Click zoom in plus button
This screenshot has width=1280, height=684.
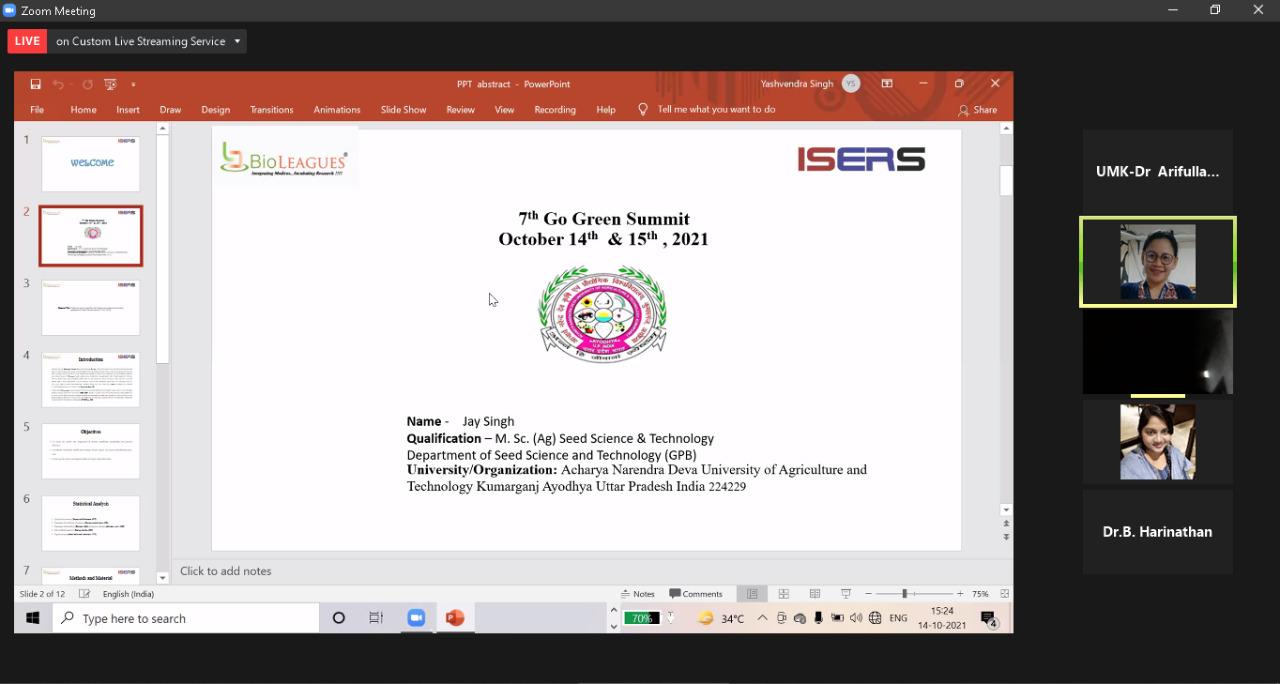coord(960,594)
